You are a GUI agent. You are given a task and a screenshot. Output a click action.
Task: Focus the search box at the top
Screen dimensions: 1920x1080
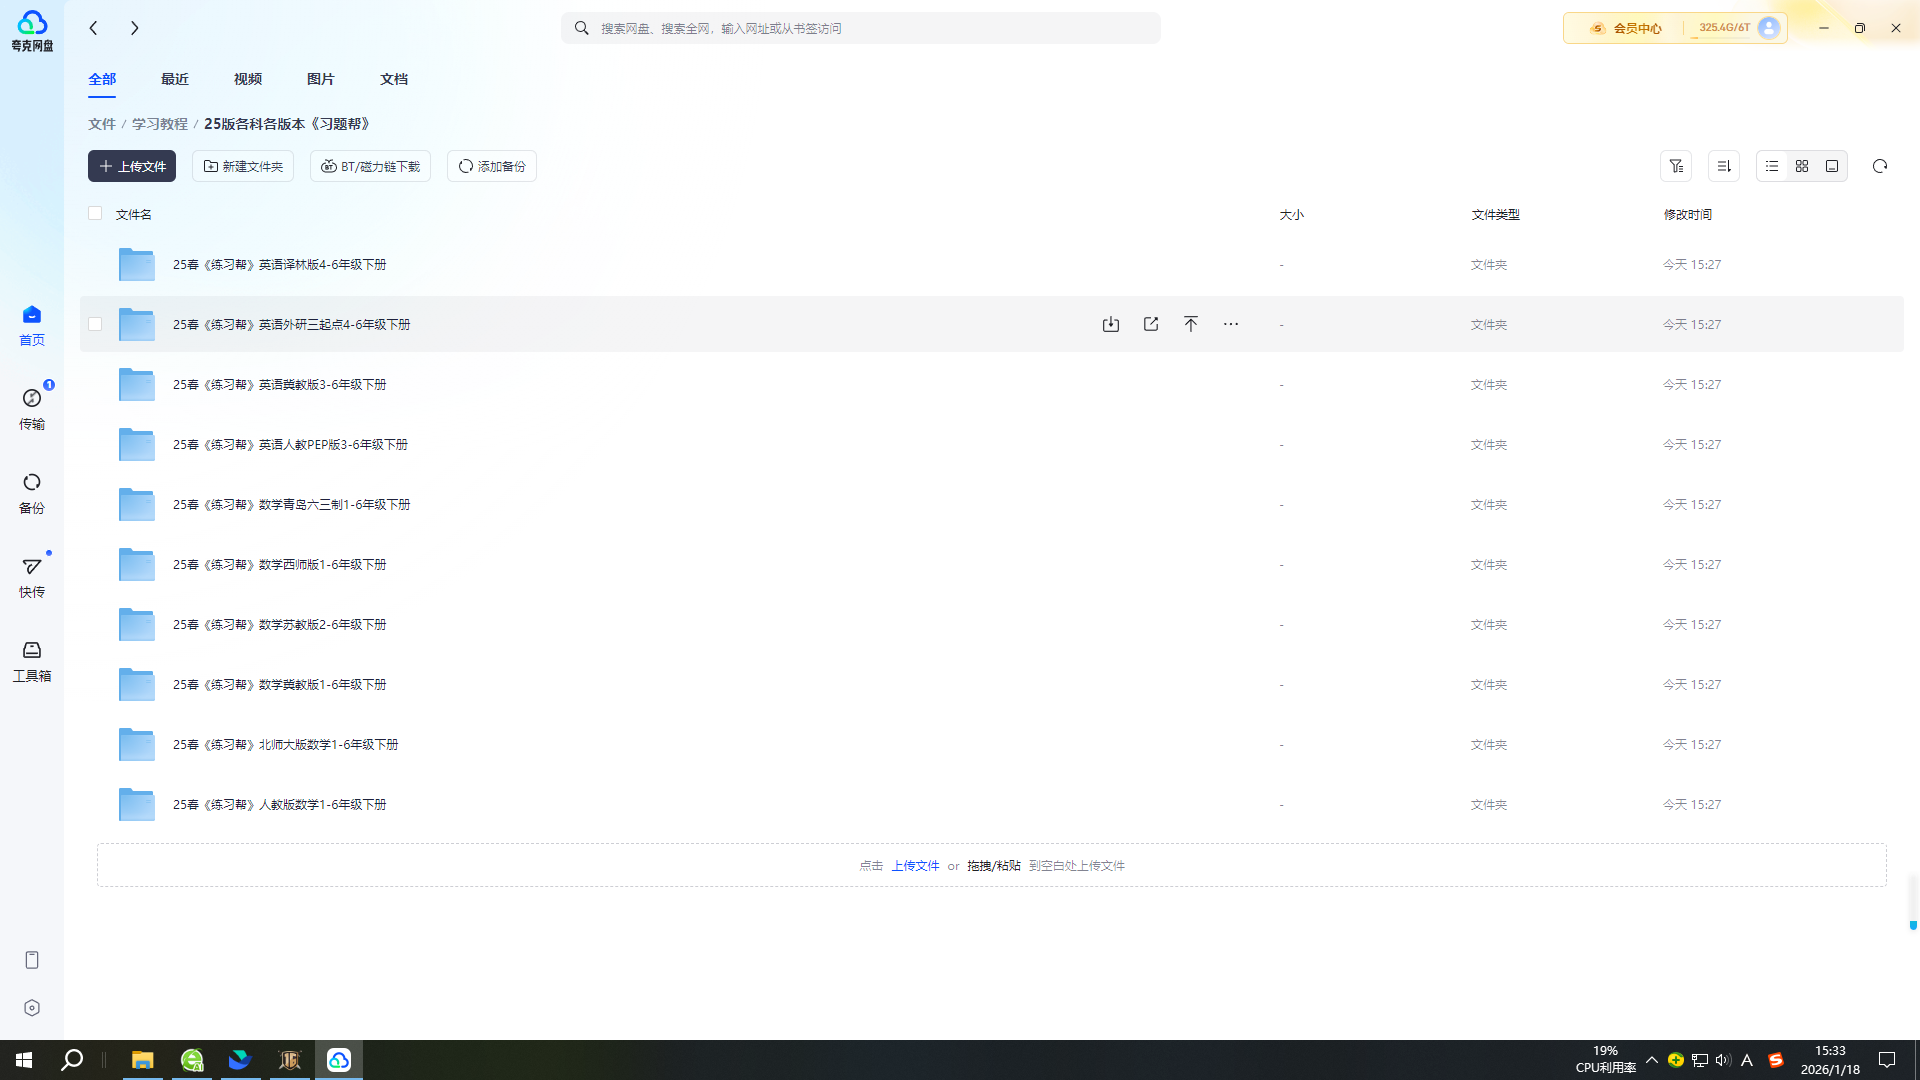coord(860,28)
